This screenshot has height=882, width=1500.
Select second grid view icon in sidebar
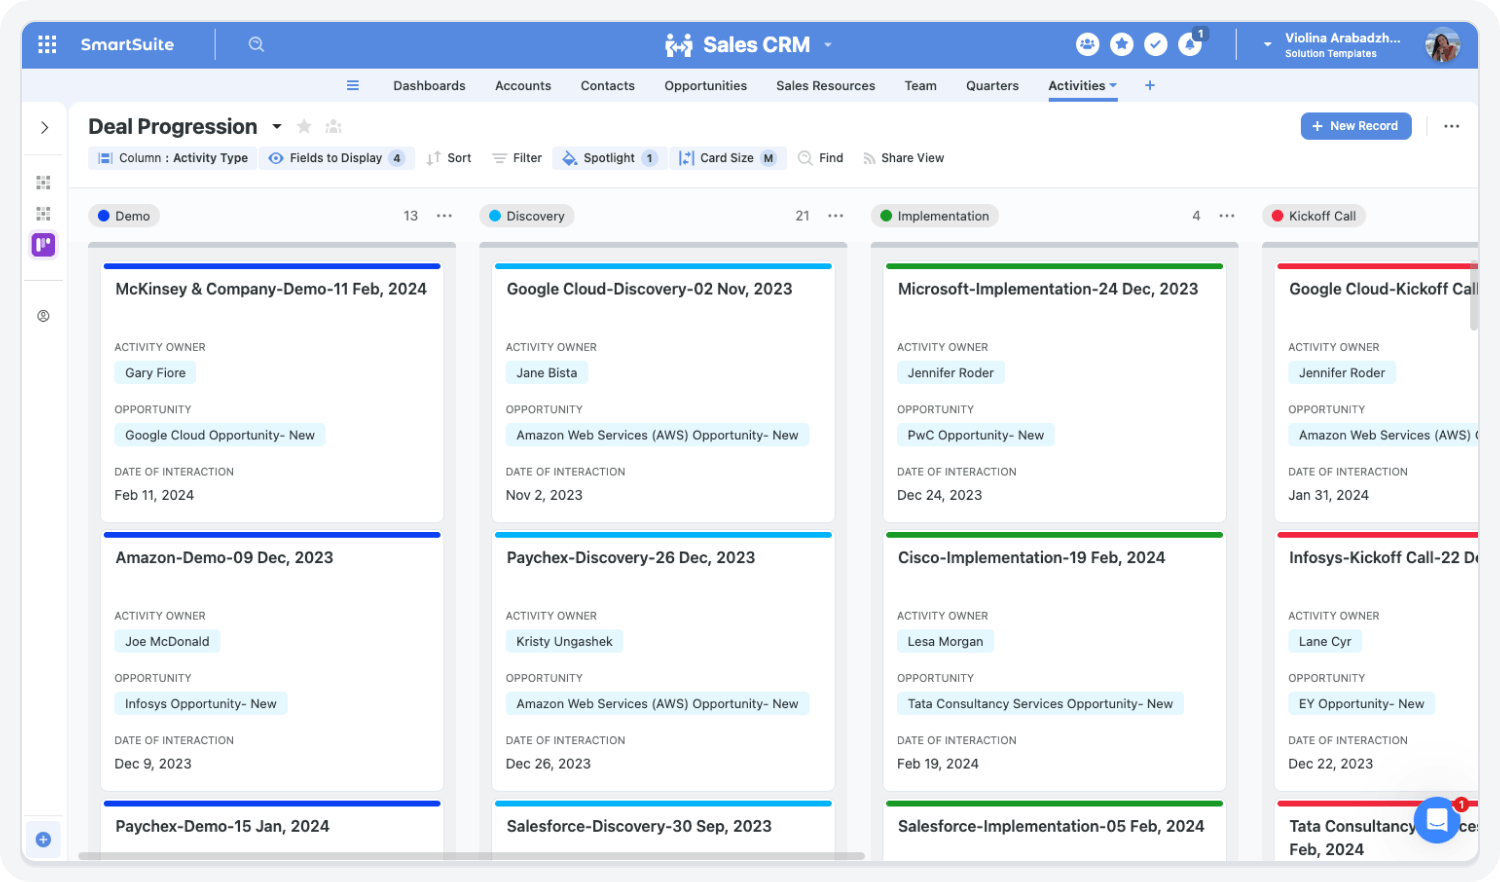43,214
